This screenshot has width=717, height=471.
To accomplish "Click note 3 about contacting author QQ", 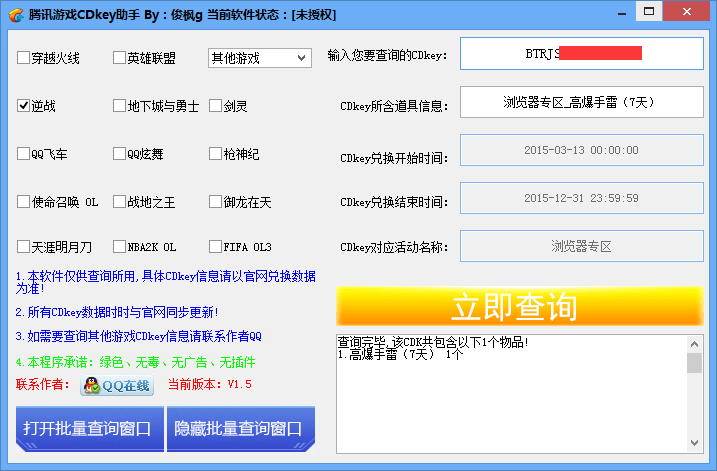I will [x=139, y=337].
